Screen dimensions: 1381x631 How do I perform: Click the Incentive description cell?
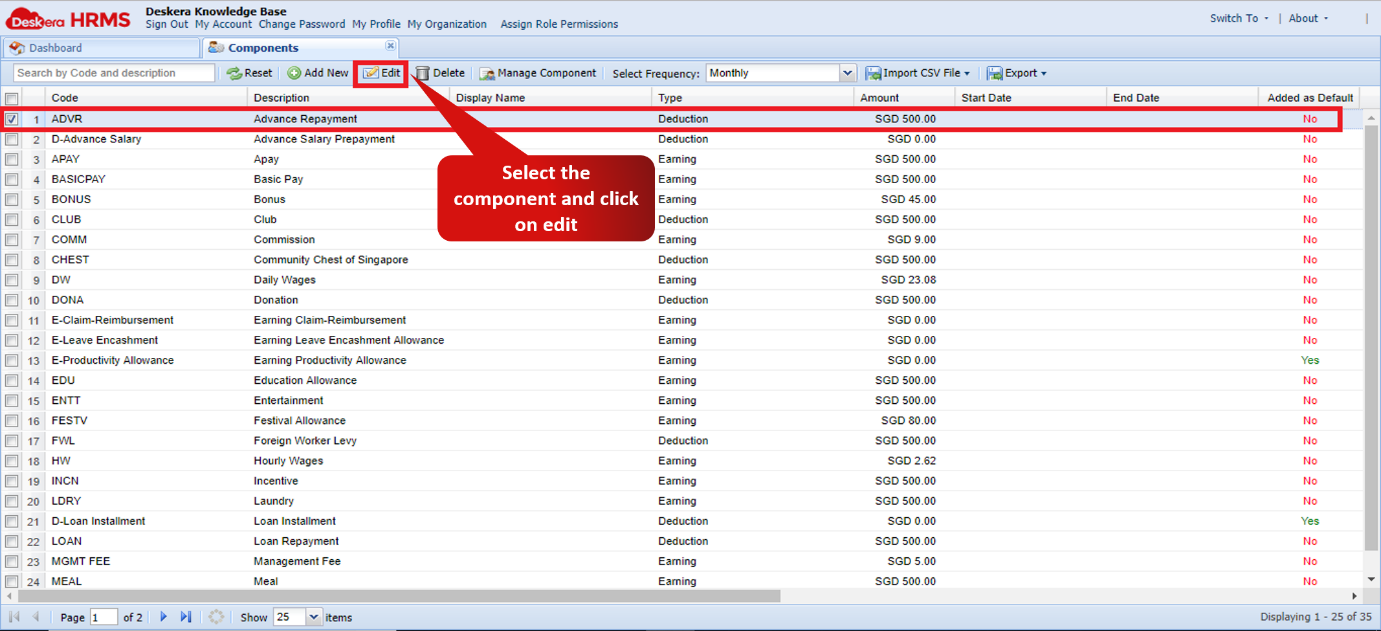point(276,481)
